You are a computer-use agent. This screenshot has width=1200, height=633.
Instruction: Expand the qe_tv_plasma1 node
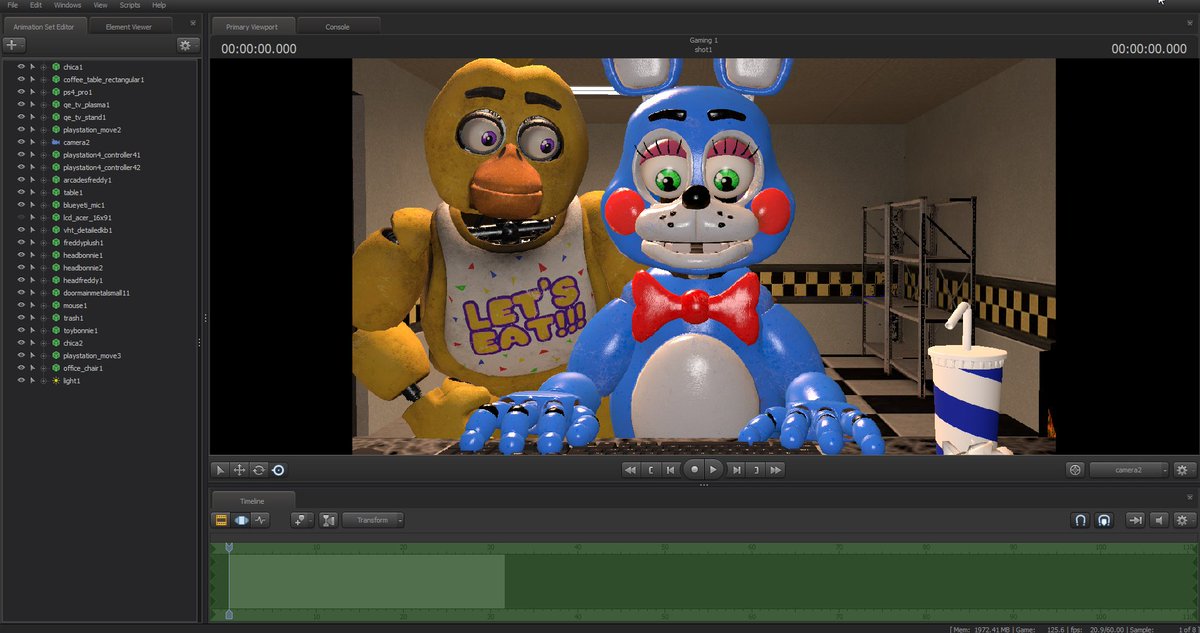44,104
